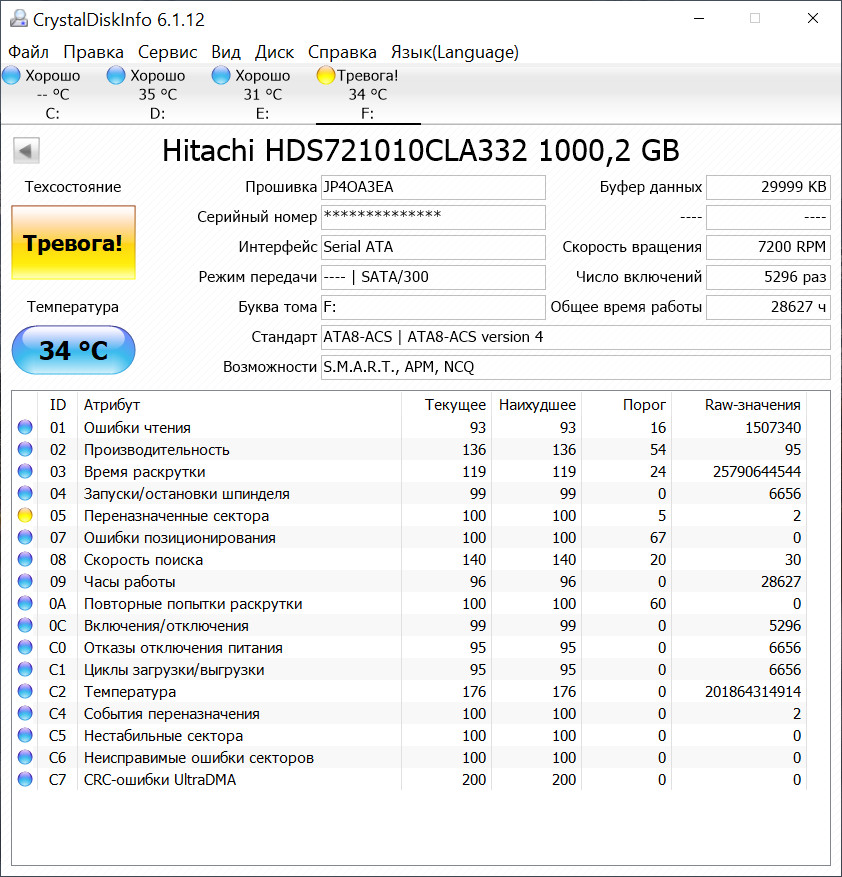Click the ID column header
This screenshot has width=842, height=877.
[58, 404]
